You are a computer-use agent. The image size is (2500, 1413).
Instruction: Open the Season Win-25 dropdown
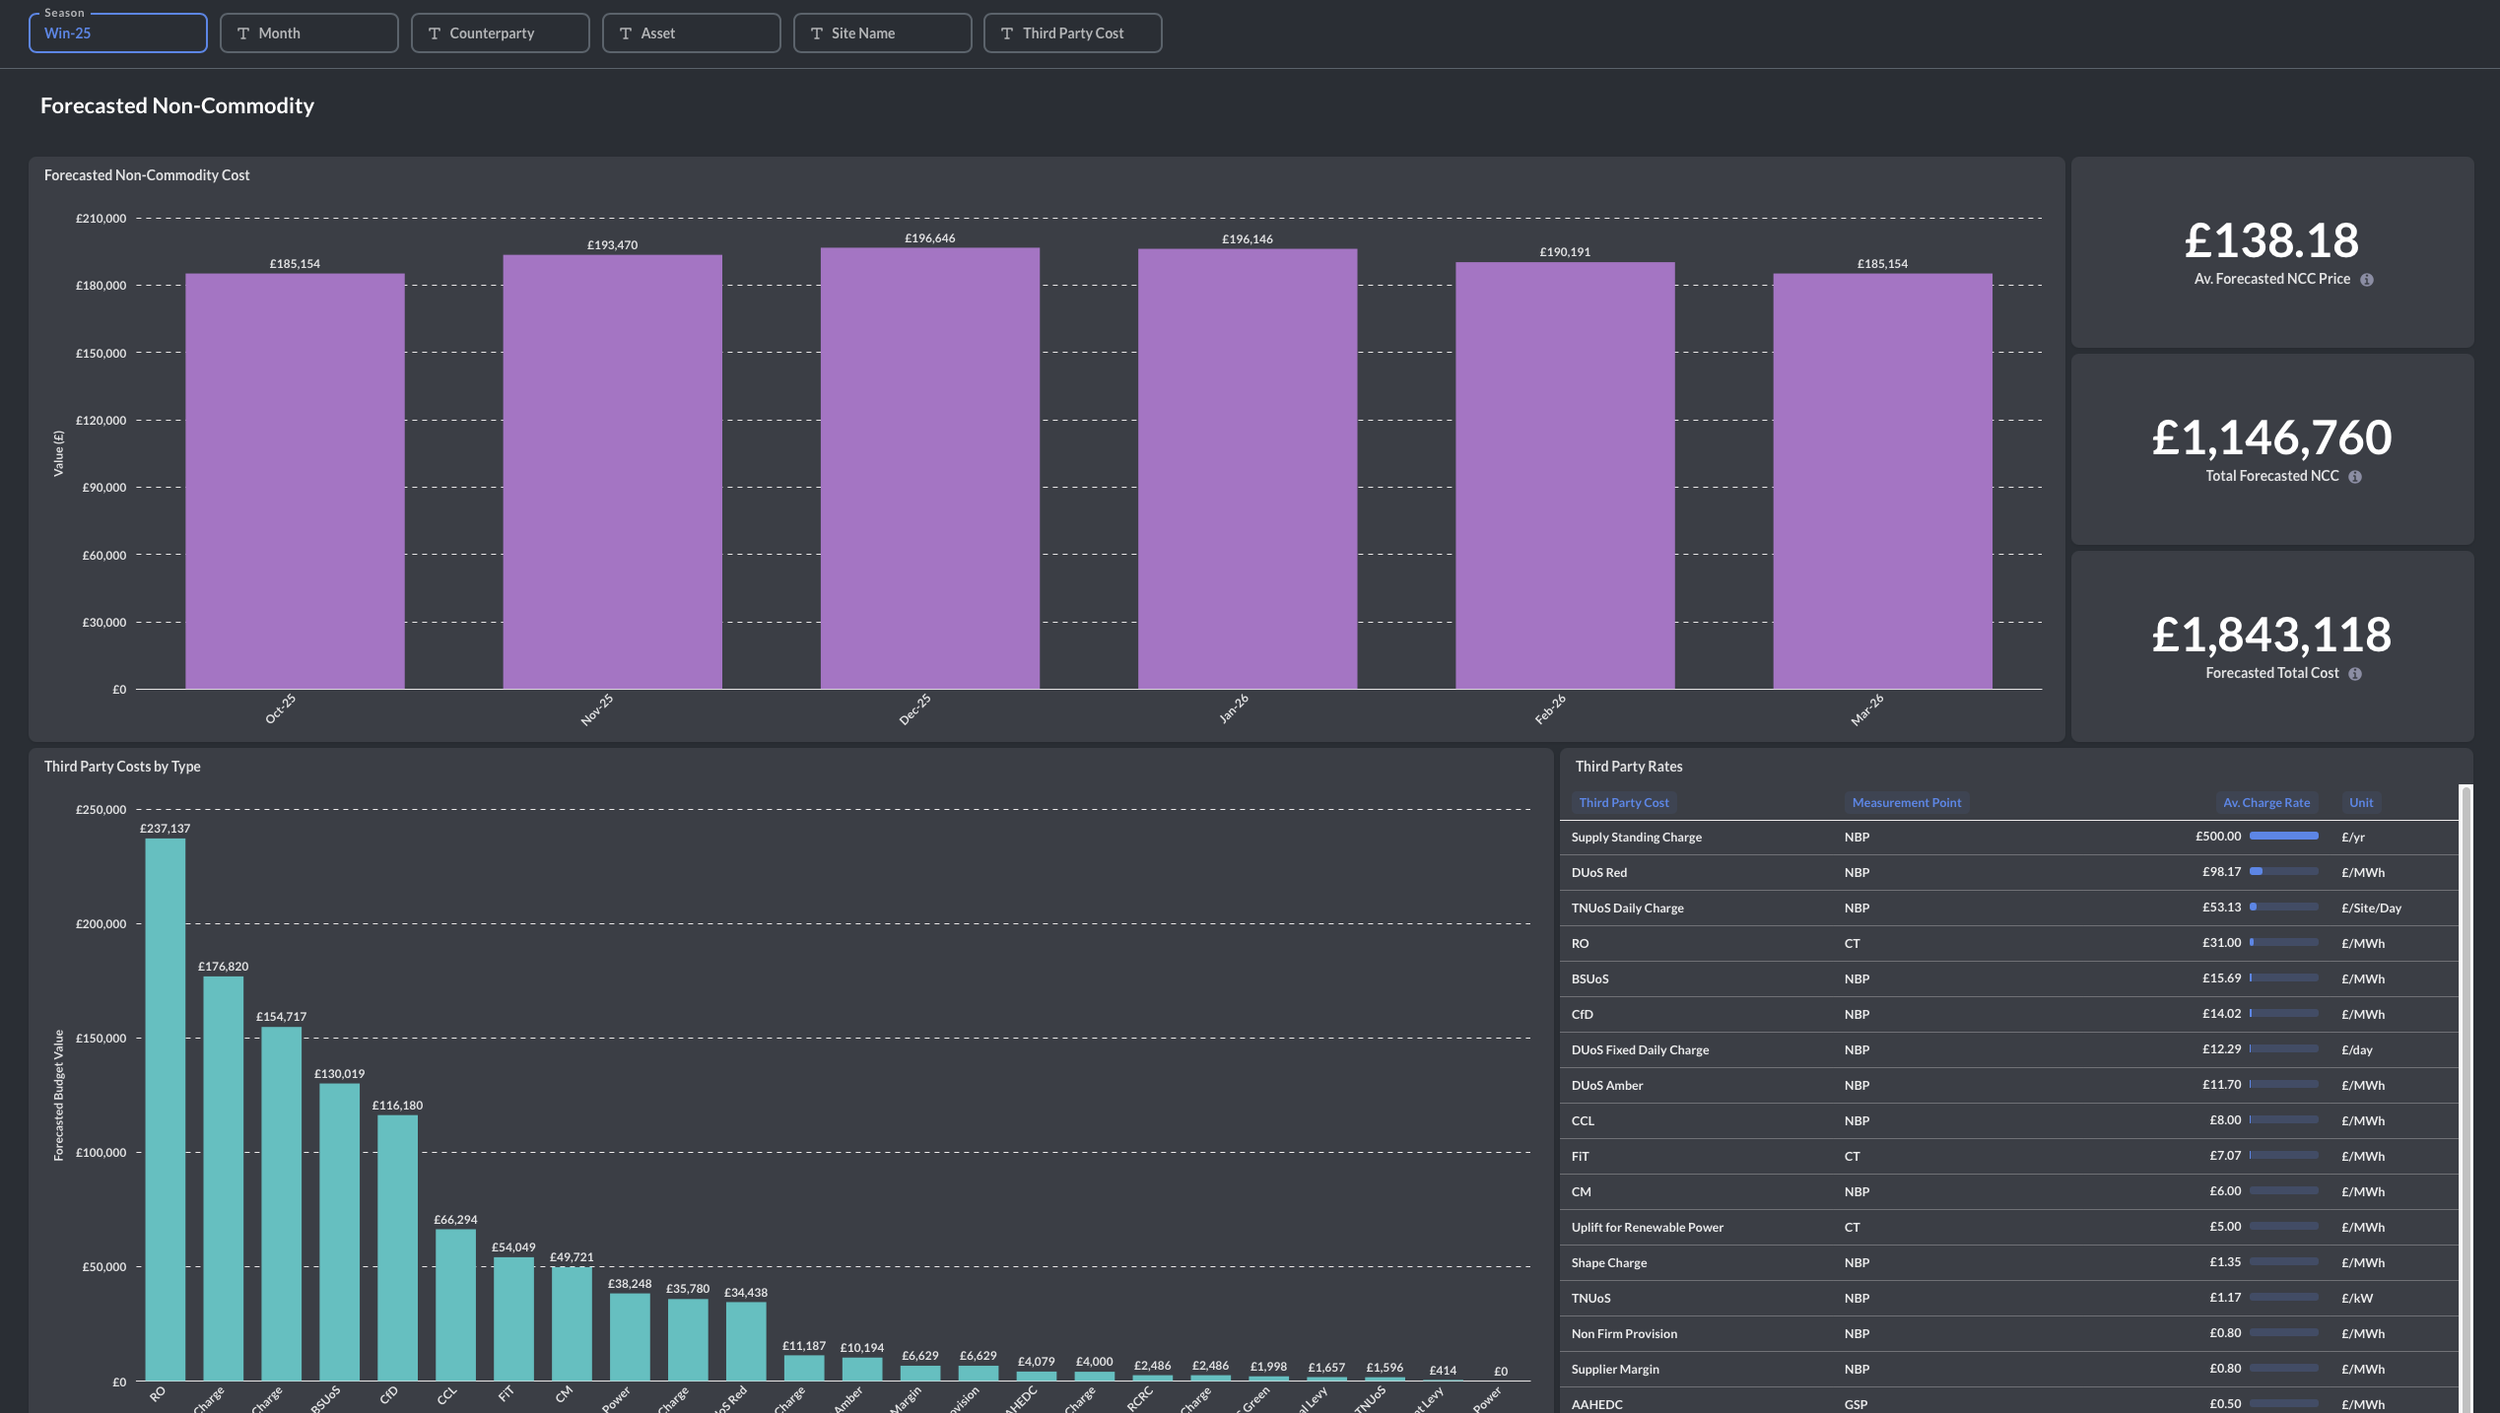118,34
